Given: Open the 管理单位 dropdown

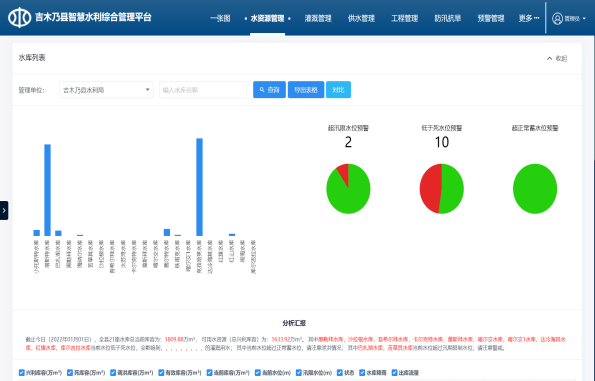Looking at the screenshot, I should pyautogui.click(x=106, y=90).
